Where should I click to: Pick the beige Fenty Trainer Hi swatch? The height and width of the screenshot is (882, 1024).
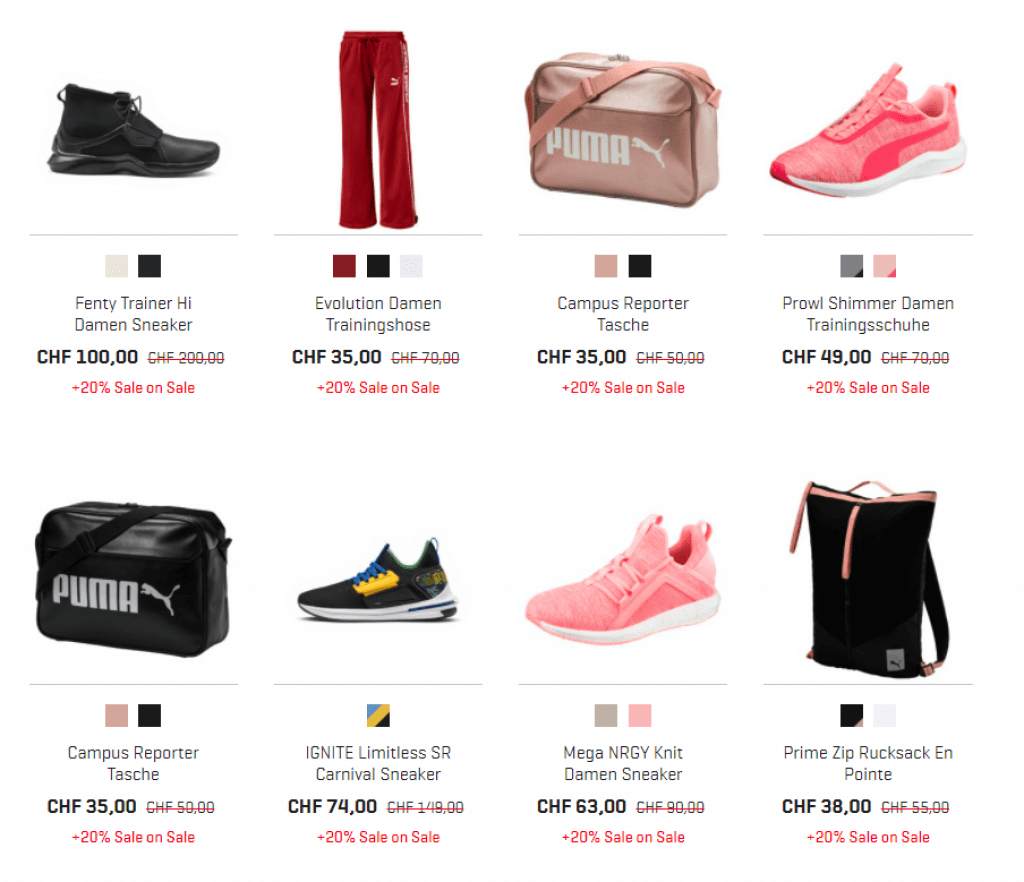coord(116,266)
